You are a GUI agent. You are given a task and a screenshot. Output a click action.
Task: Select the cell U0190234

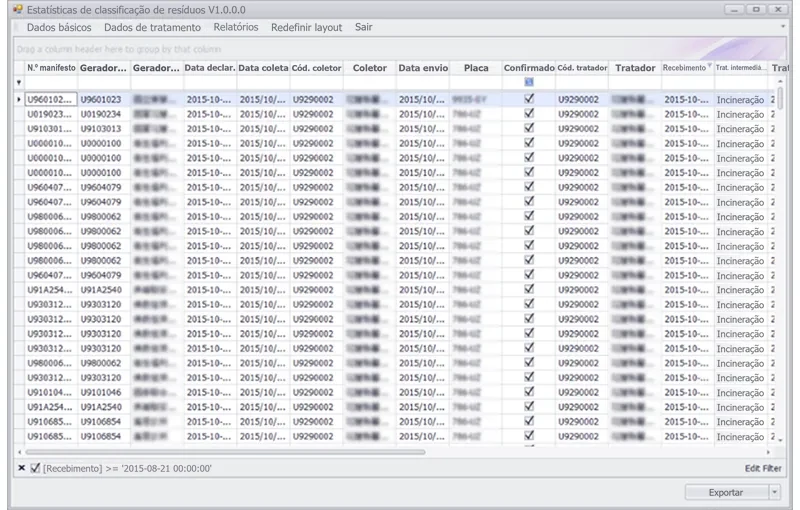click(105, 114)
